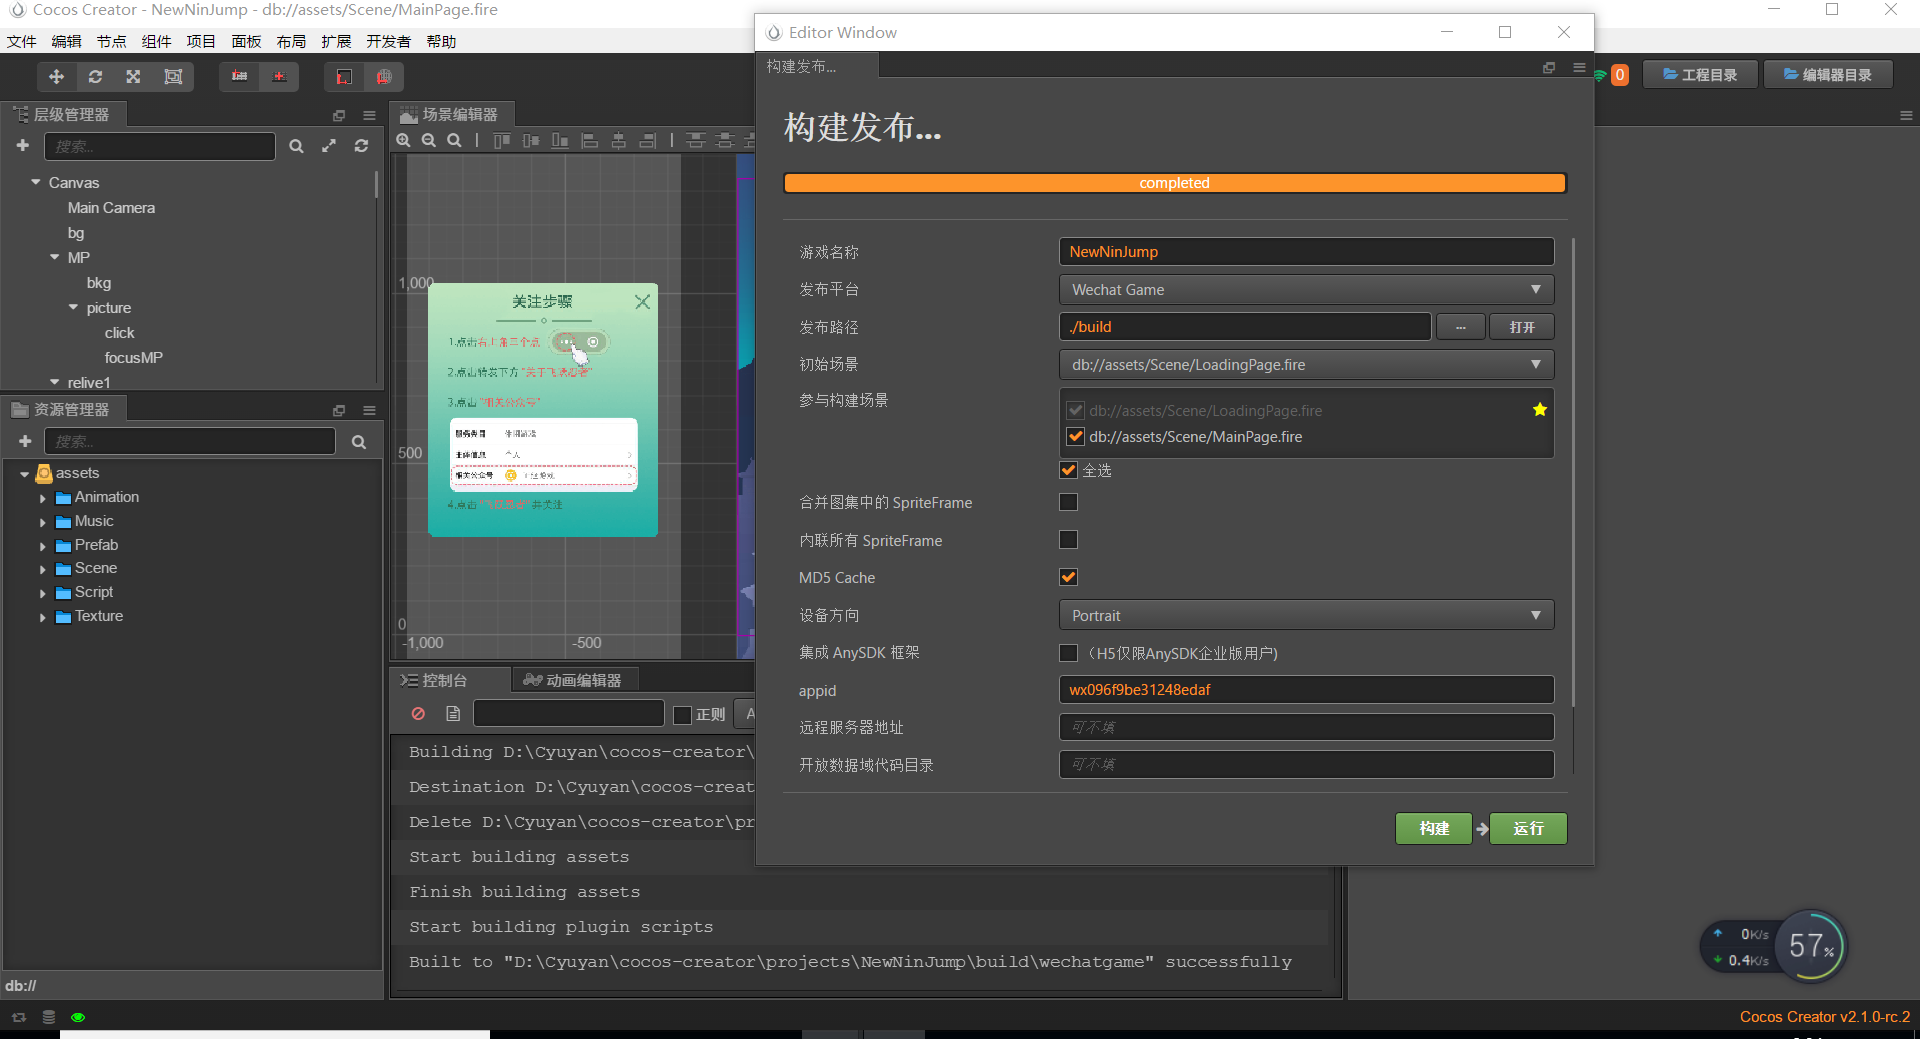Toggle the MD5 Cache checkbox
The width and height of the screenshot is (1920, 1039).
(x=1069, y=577)
